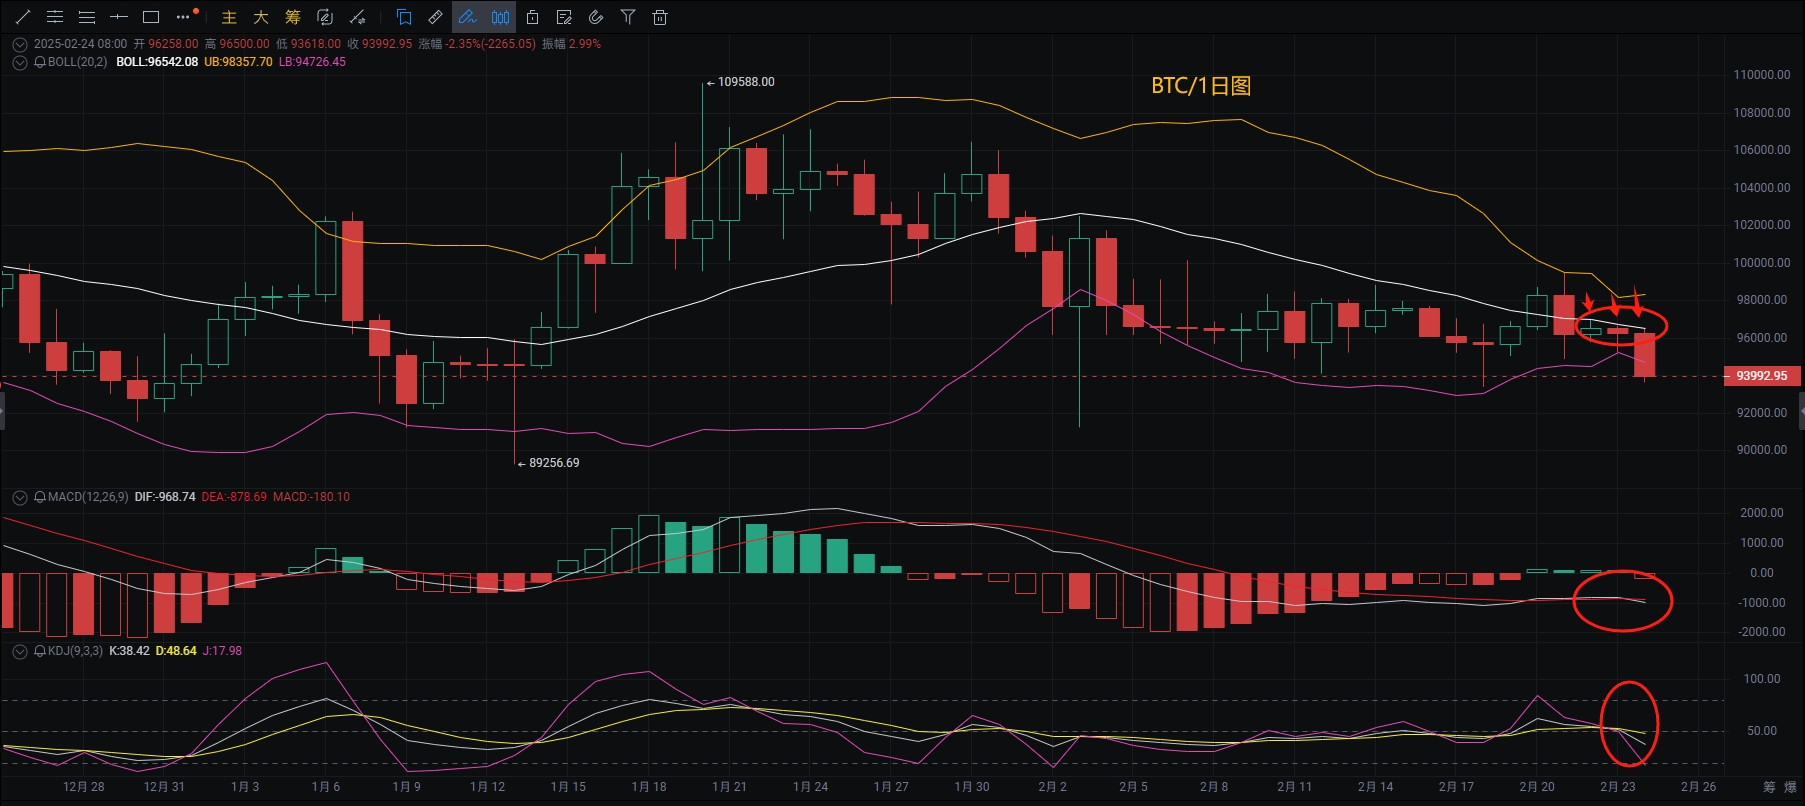Click the DIF:-968.74 value
The width and height of the screenshot is (1805, 806).
pyautogui.click(x=165, y=497)
